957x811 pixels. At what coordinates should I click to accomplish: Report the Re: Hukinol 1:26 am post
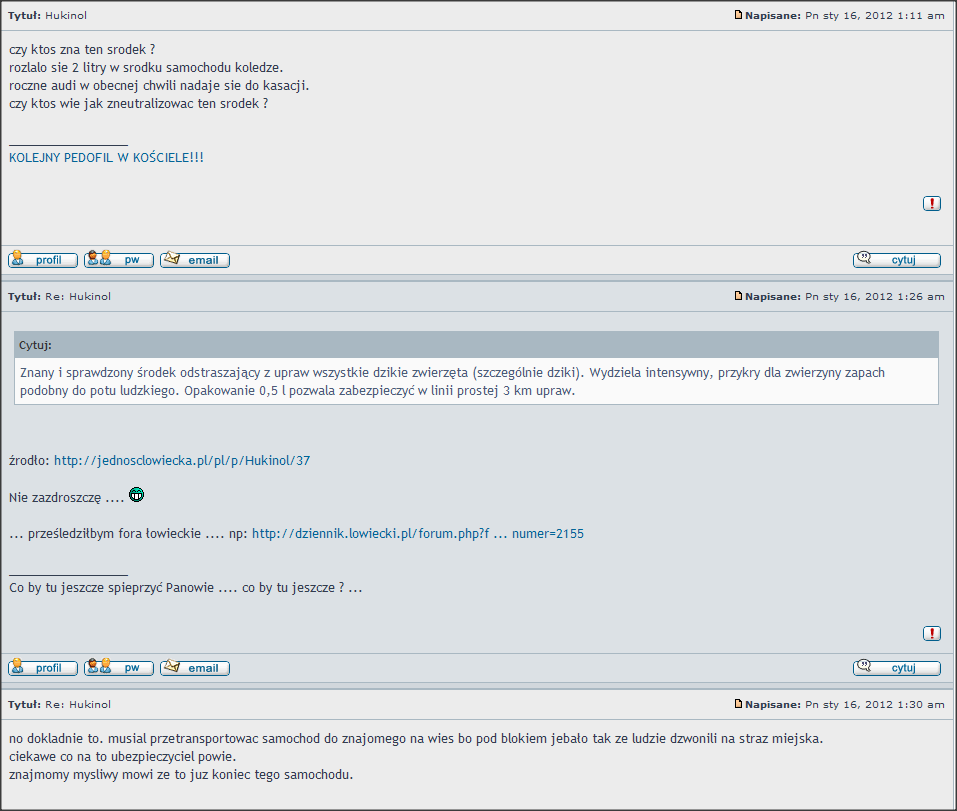click(x=931, y=633)
